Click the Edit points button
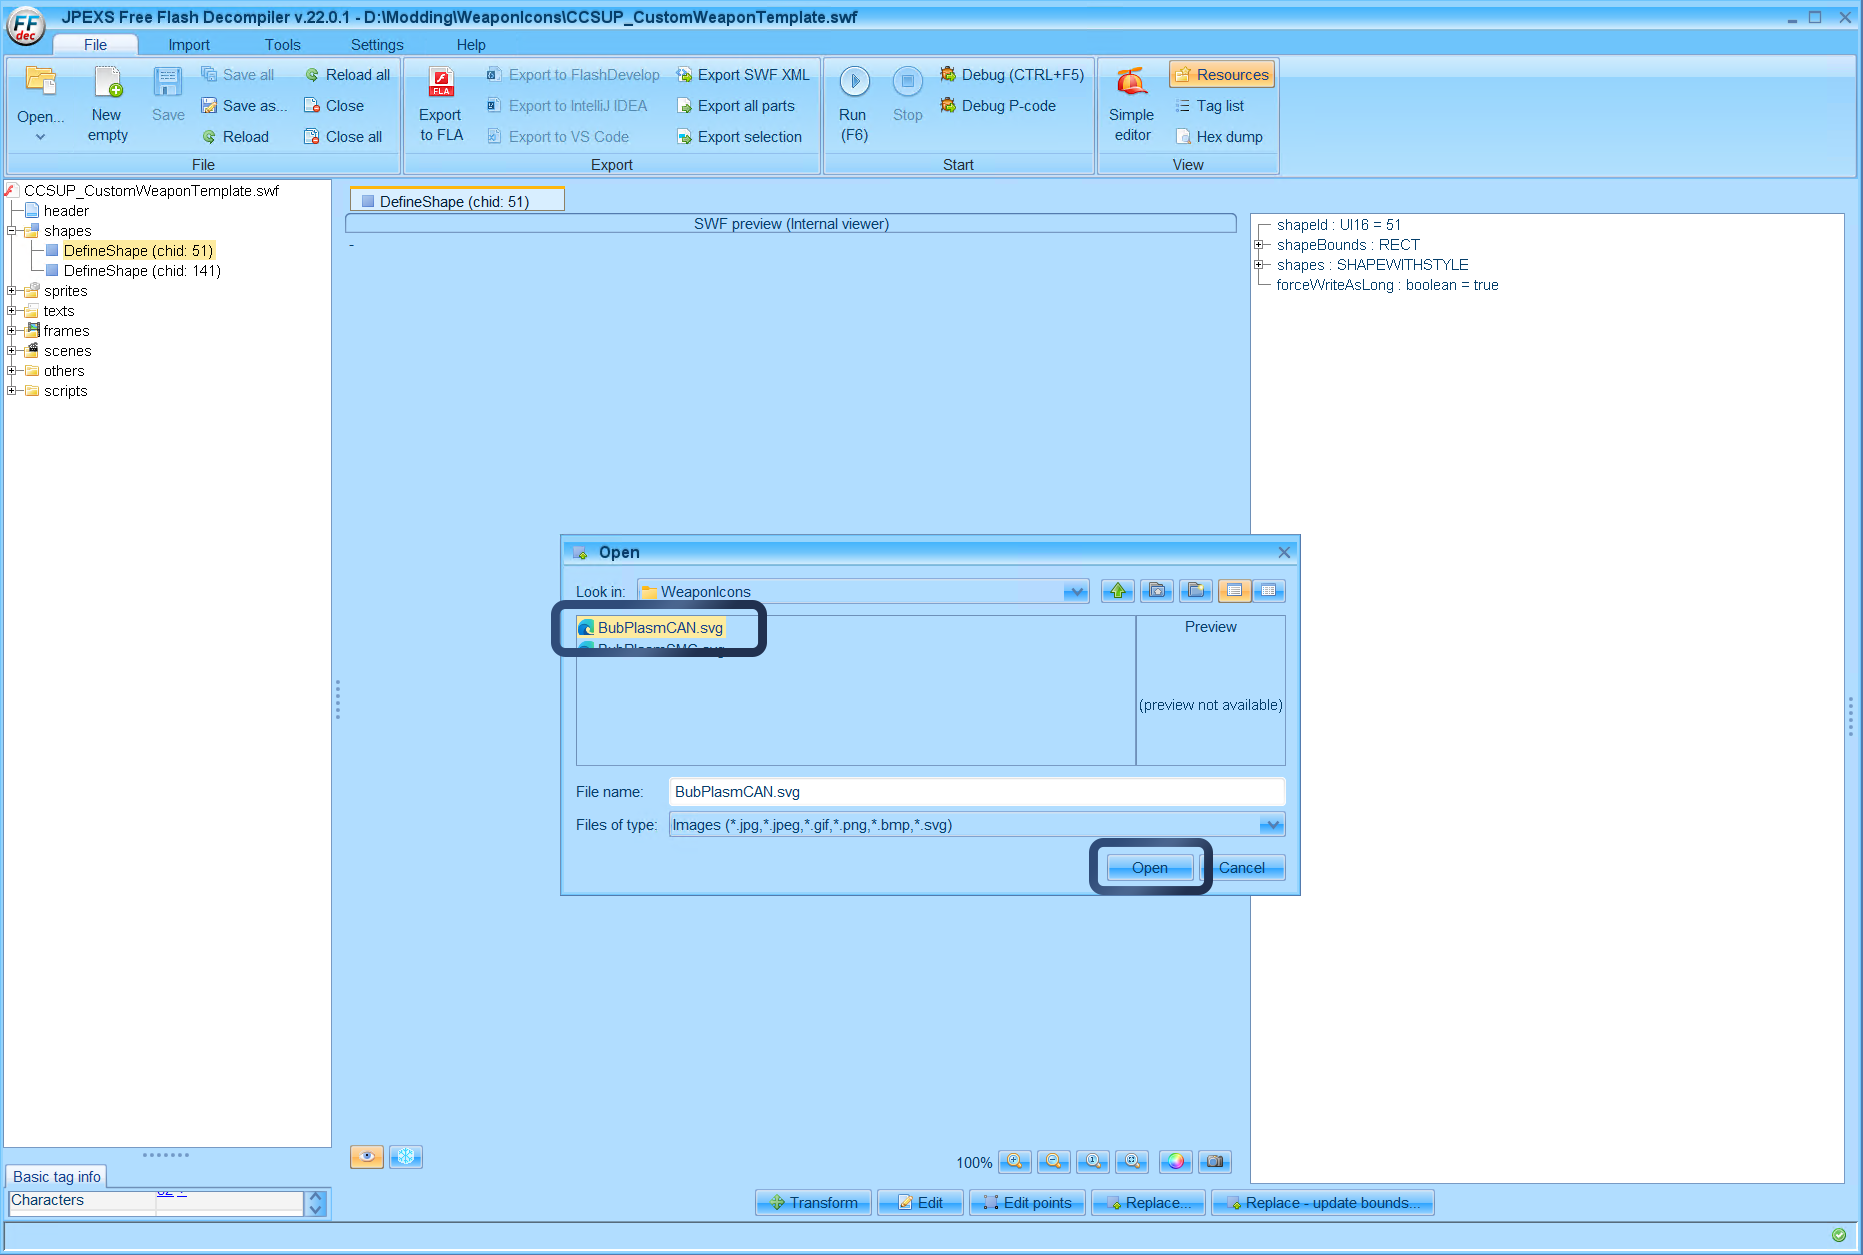Image resolution: width=1863 pixels, height=1255 pixels. [1027, 1203]
